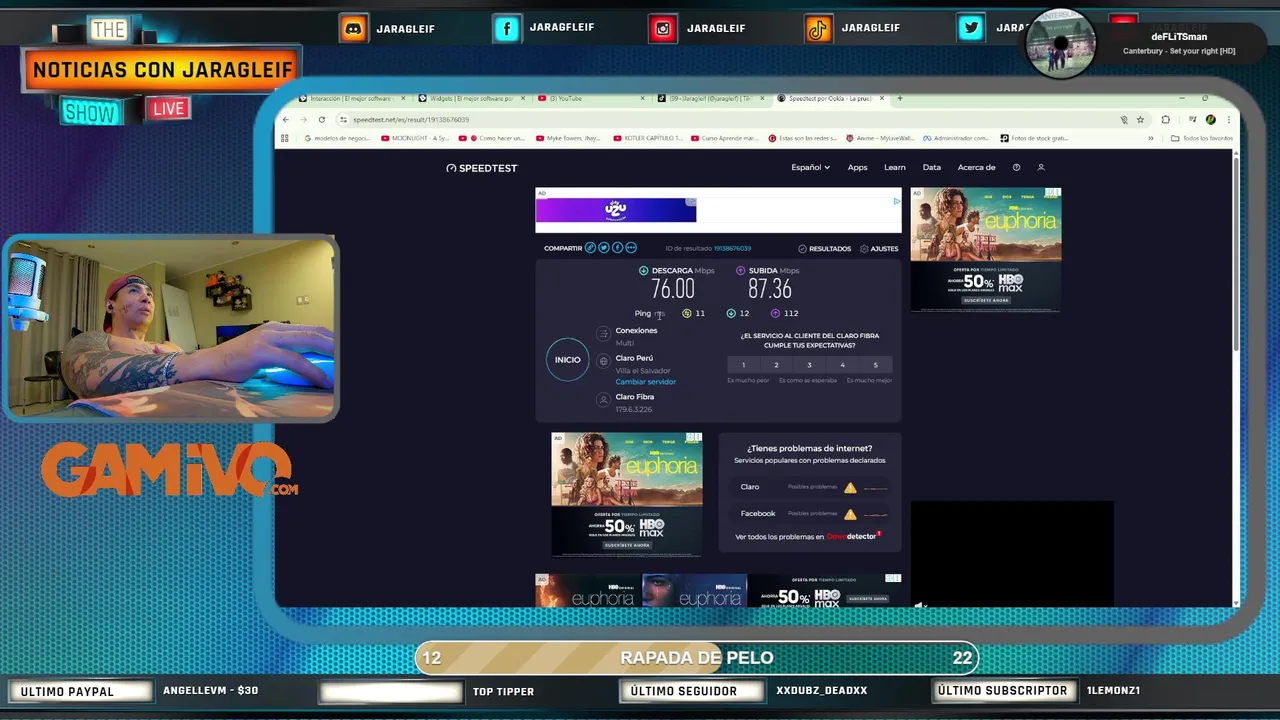Click the download ping icon showing 12
Image resolution: width=1280 pixels, height=720 pixels.
click(731, 313)
